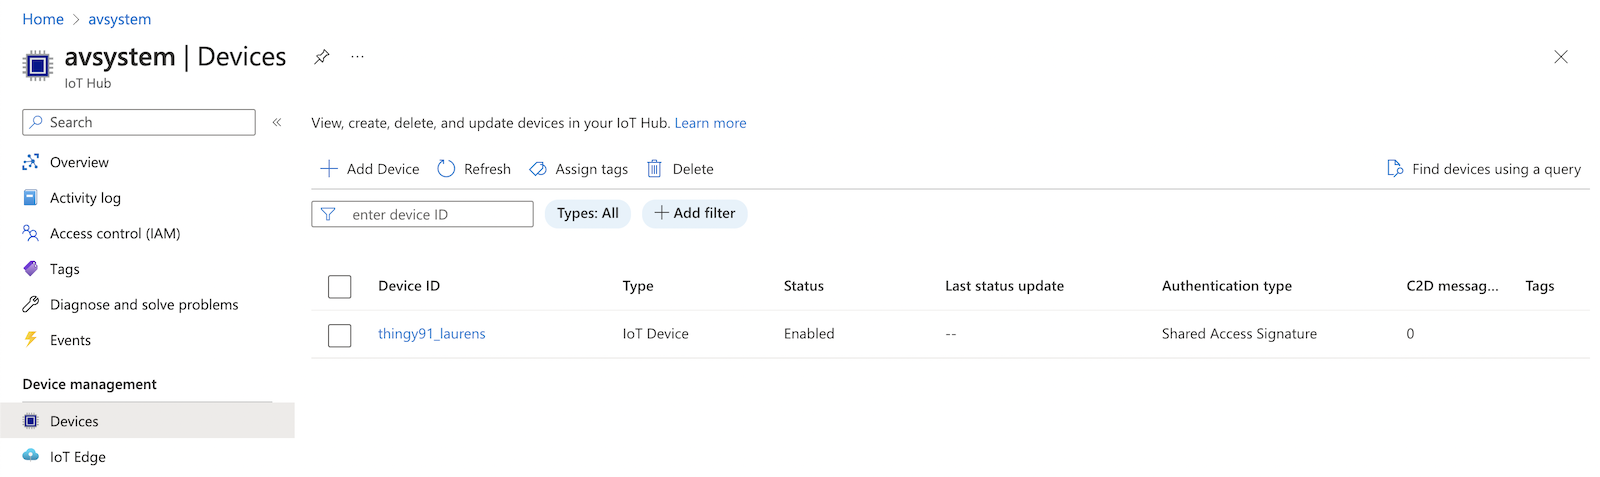1600x477 pixels.
Task: Click the Tags column header in table
Action: [x=1540, y=286]
